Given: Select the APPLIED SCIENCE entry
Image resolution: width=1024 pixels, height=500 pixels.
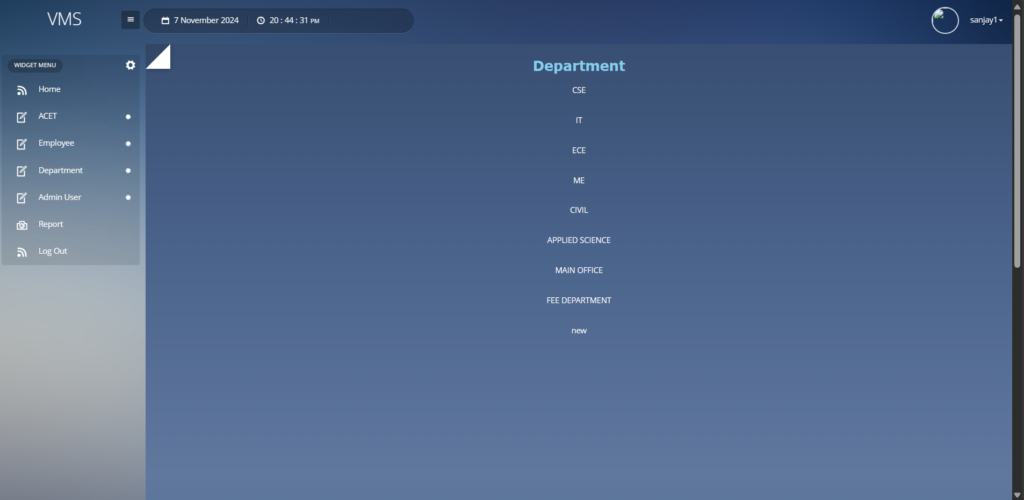Looking at the screenshot, I should coord(579,240).
